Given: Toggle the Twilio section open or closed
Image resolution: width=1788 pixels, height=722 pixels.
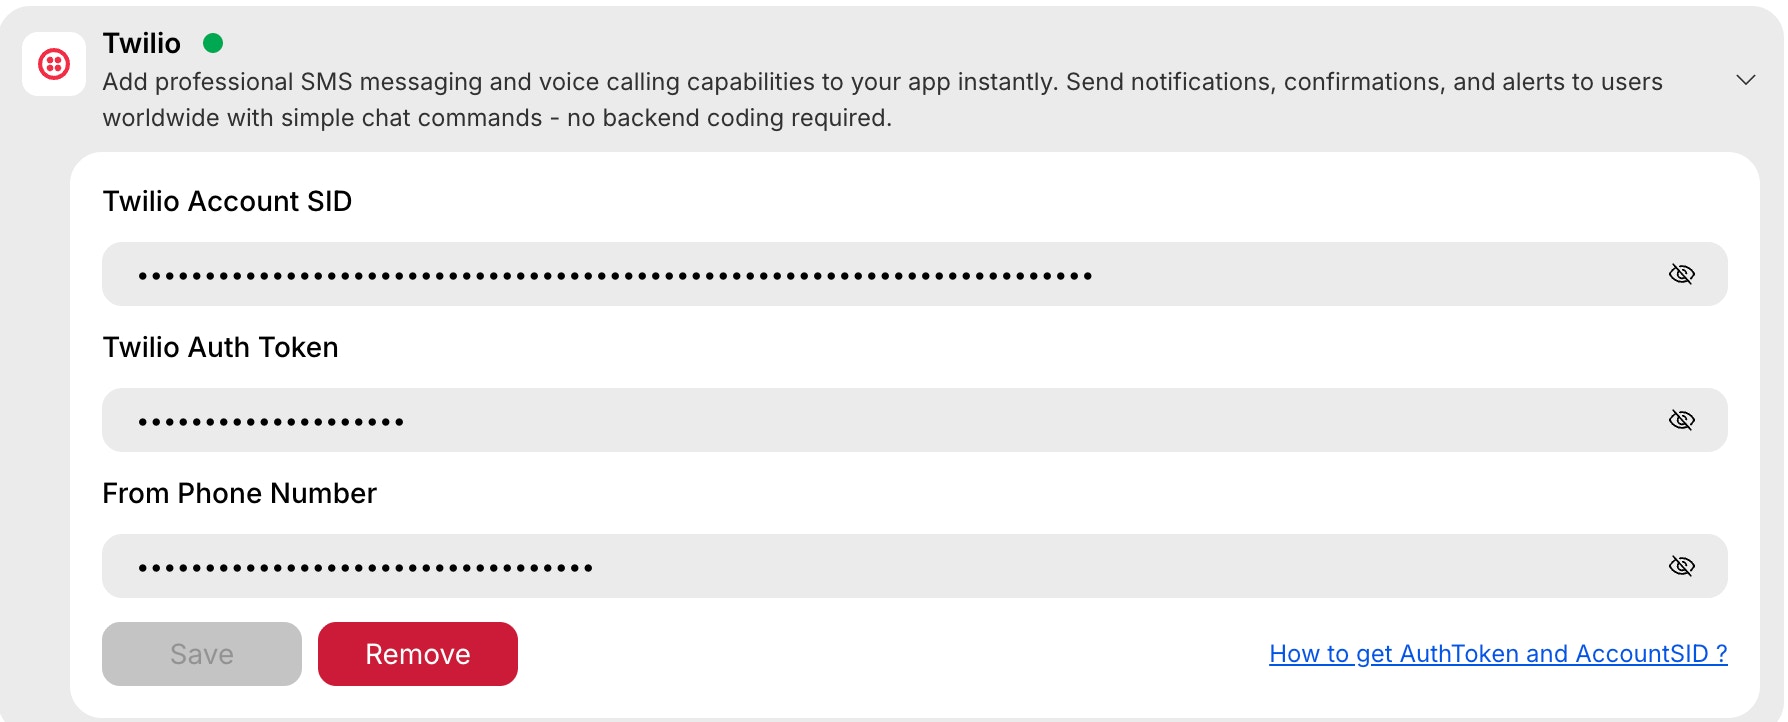Looking at the screenshot, I should pyautogui.click(x=1747, y=79).
